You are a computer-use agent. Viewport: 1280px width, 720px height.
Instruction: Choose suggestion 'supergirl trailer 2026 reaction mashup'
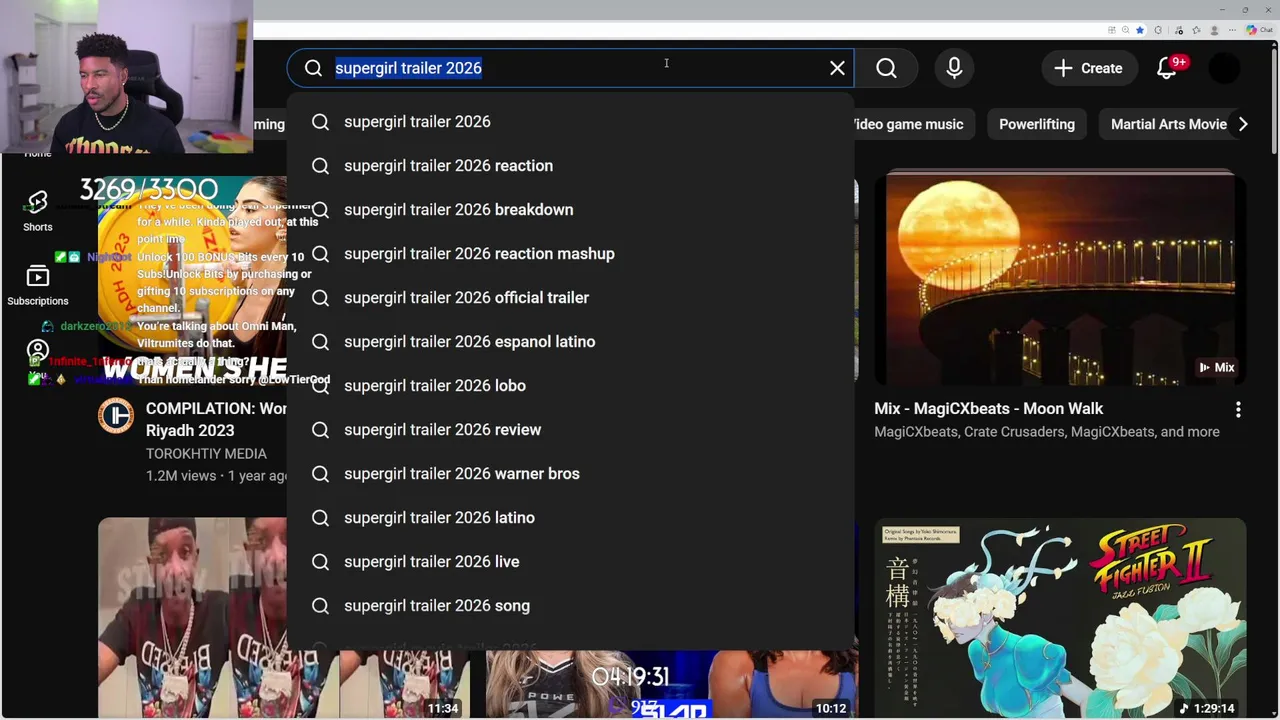coord(570,254)
